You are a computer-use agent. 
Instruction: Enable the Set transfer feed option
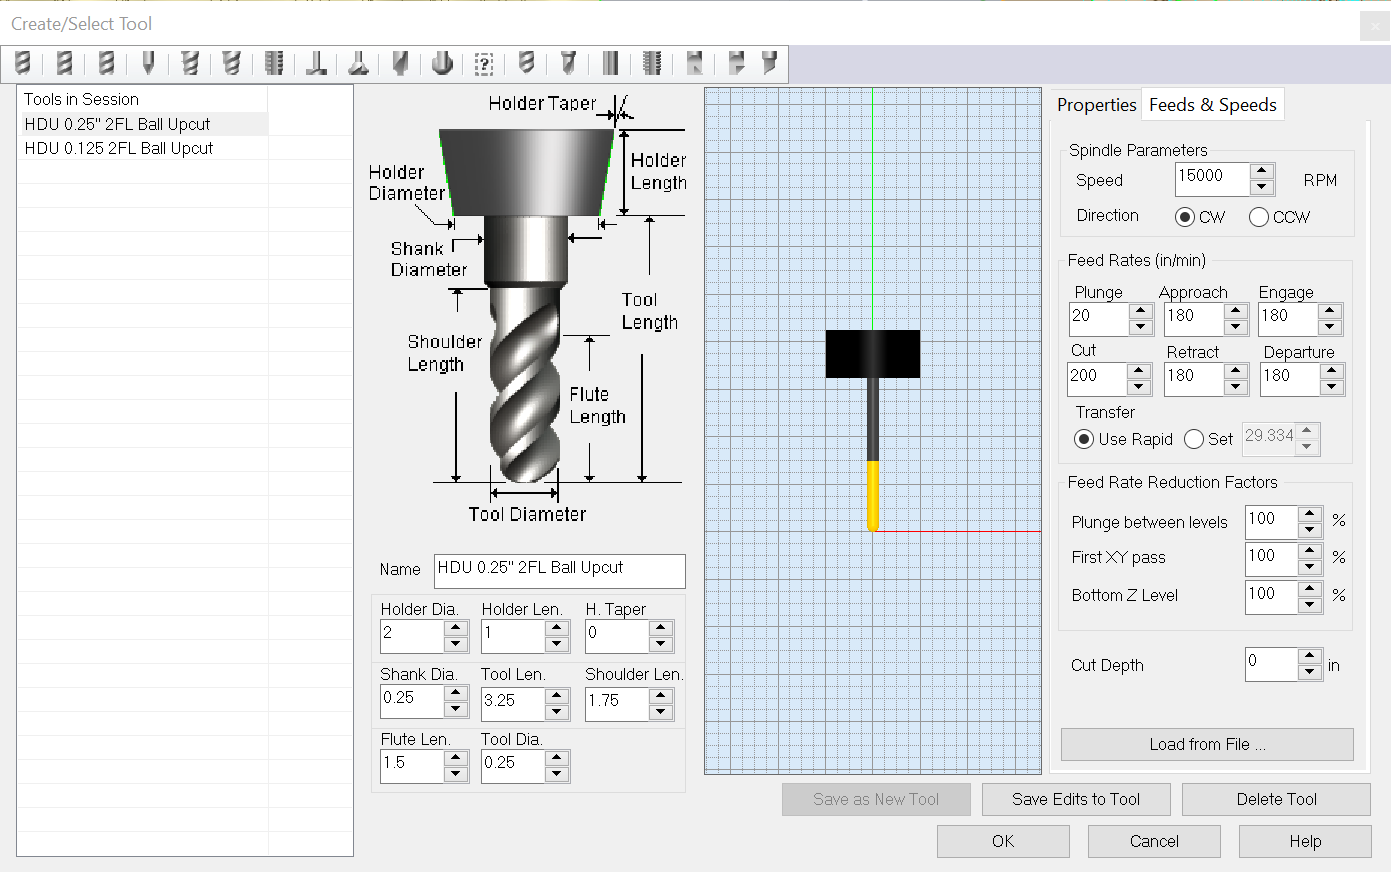1194,439
